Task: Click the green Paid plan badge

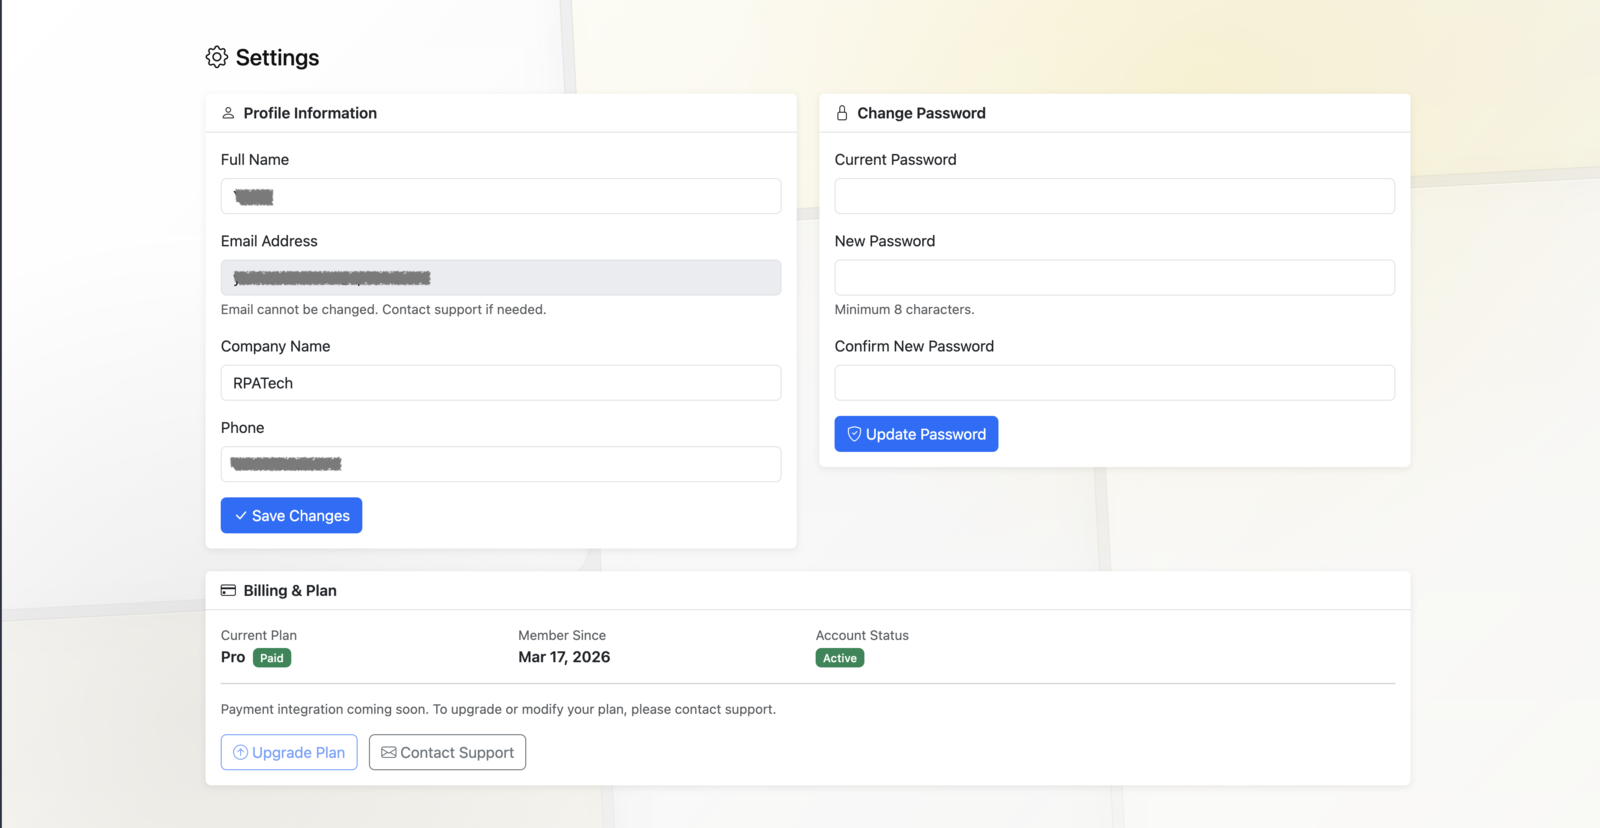Action: click(x=272, y=658)
